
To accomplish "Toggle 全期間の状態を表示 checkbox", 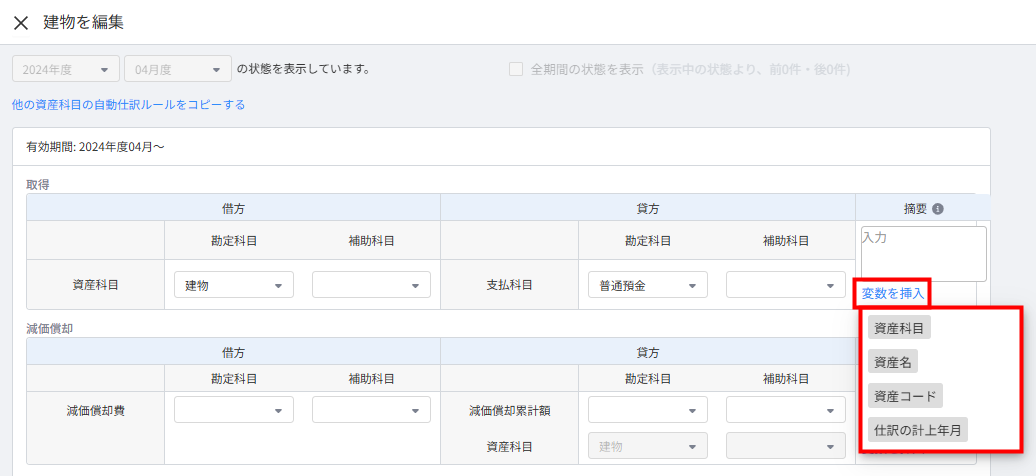I will pos(516,70).
